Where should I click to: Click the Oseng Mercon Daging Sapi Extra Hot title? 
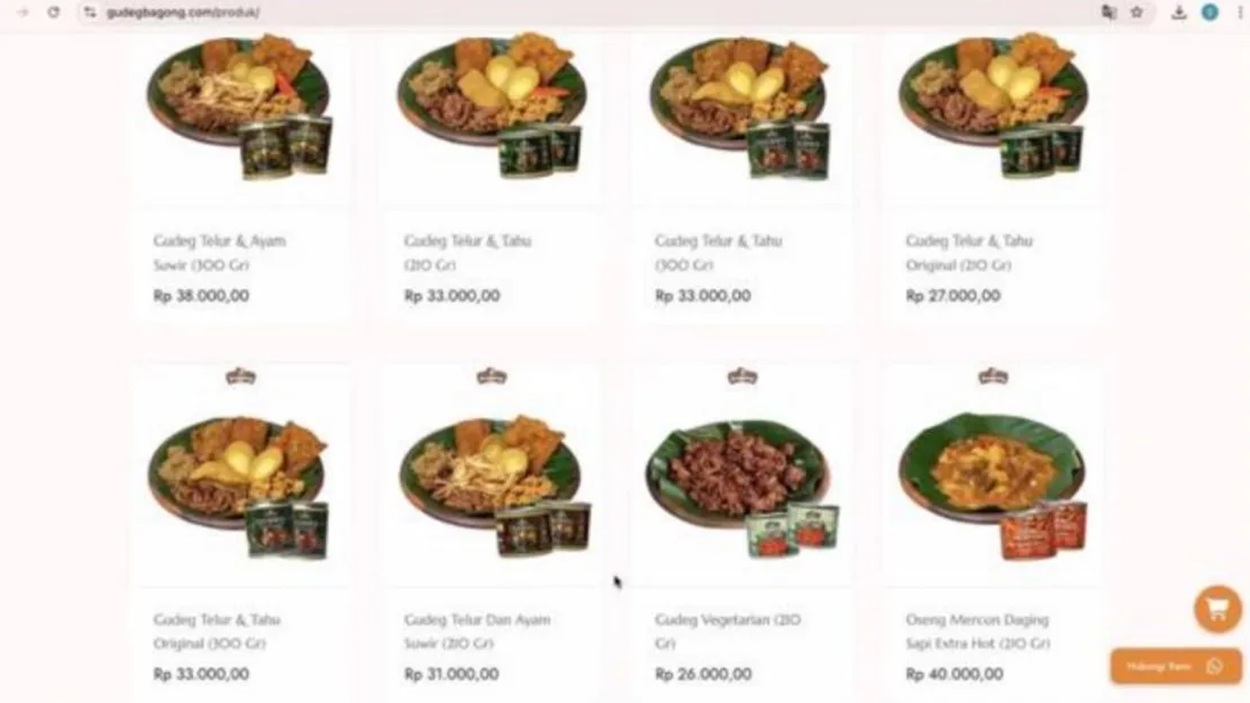click(978, 631)
